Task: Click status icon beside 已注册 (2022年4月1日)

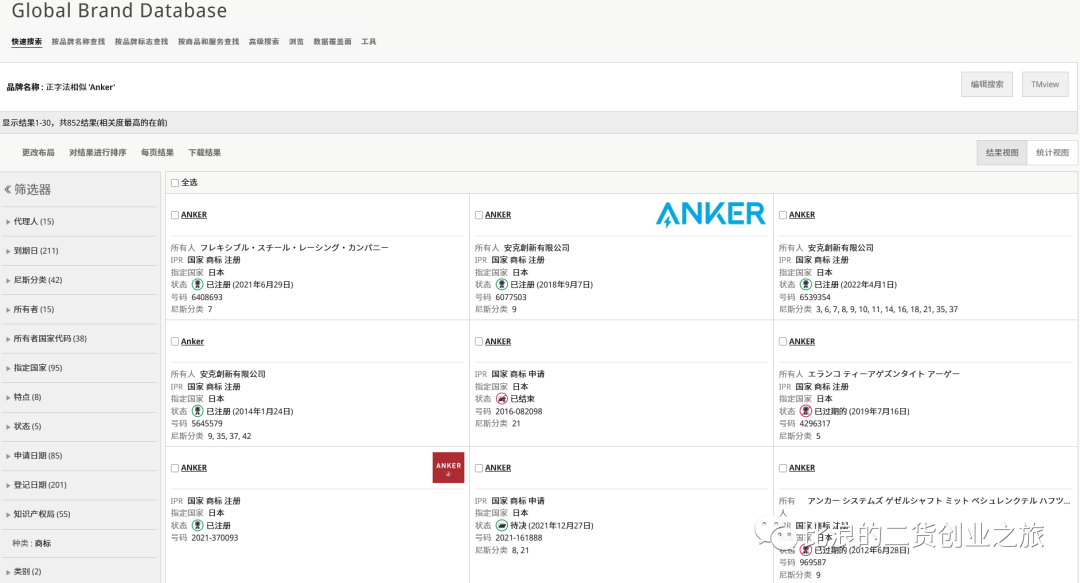Action: pos(805,285)
